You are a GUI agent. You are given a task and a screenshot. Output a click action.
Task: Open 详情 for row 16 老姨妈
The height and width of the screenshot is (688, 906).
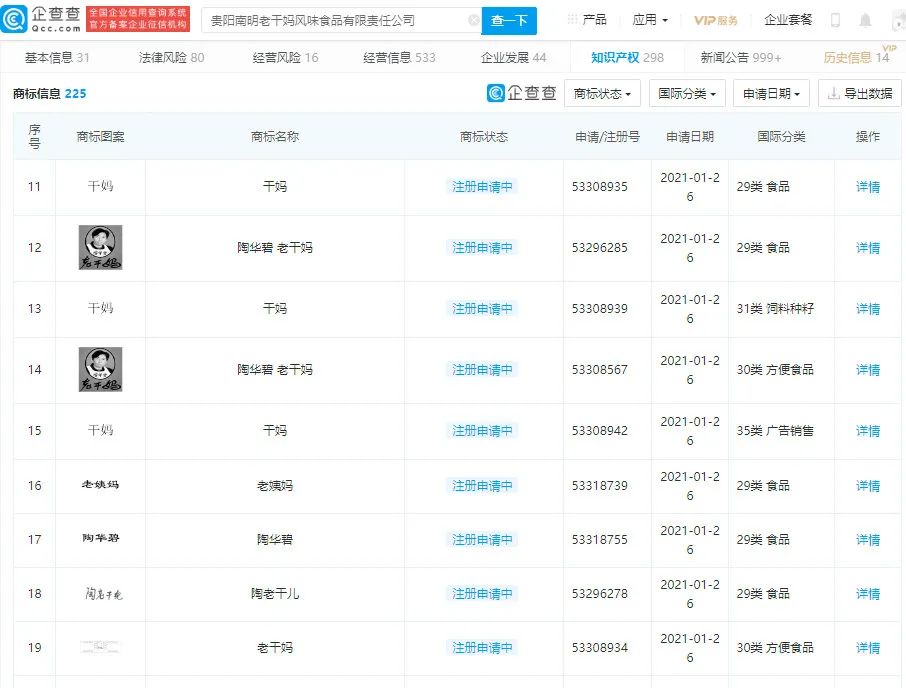coord(867,486)
